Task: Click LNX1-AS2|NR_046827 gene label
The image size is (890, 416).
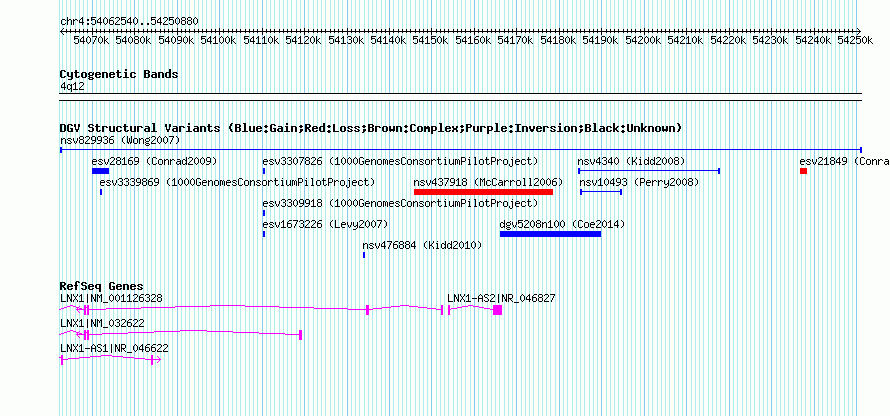Action: [501, 298]
